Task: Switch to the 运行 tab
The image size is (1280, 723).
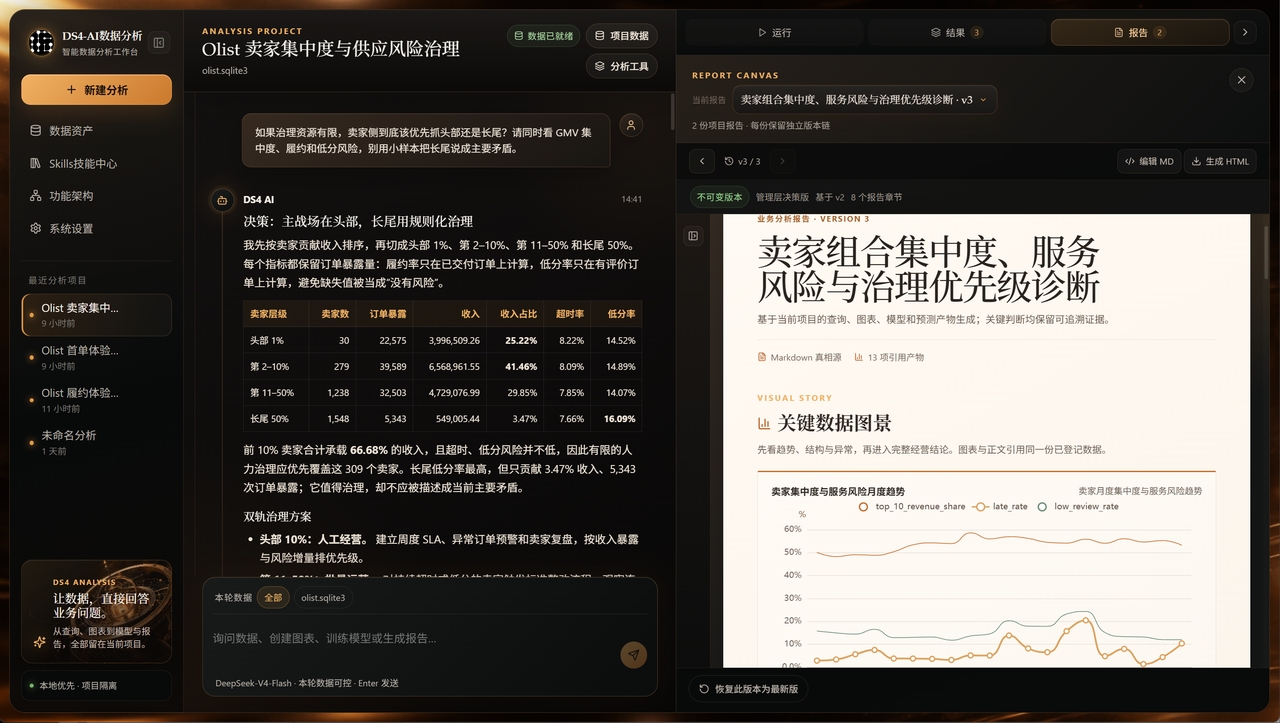Action: [774, 33]
